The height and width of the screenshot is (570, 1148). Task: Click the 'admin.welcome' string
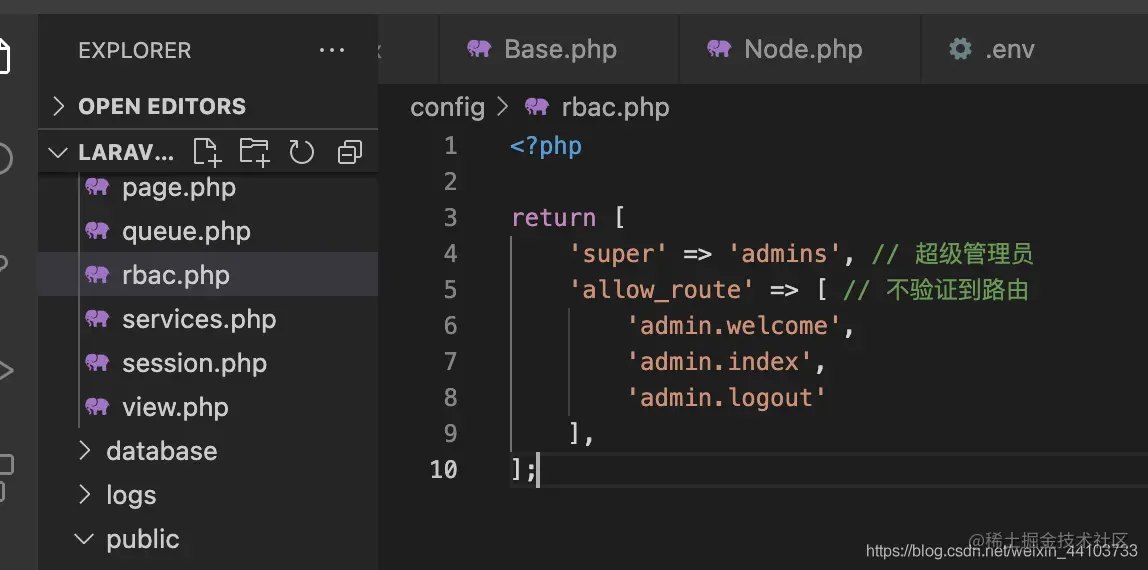(x=733, y=326)
